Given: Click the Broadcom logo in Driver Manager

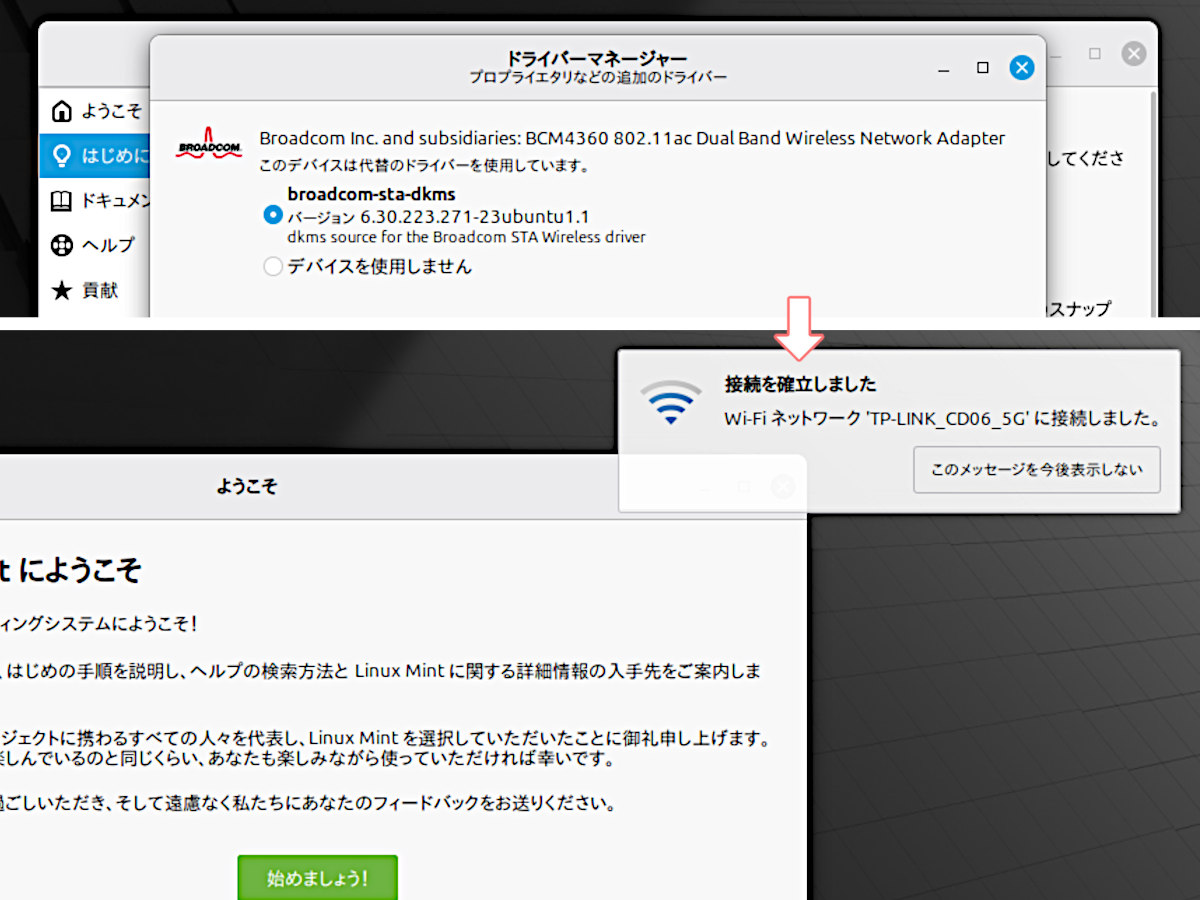Looking at the screenshot, I should 208,143.
